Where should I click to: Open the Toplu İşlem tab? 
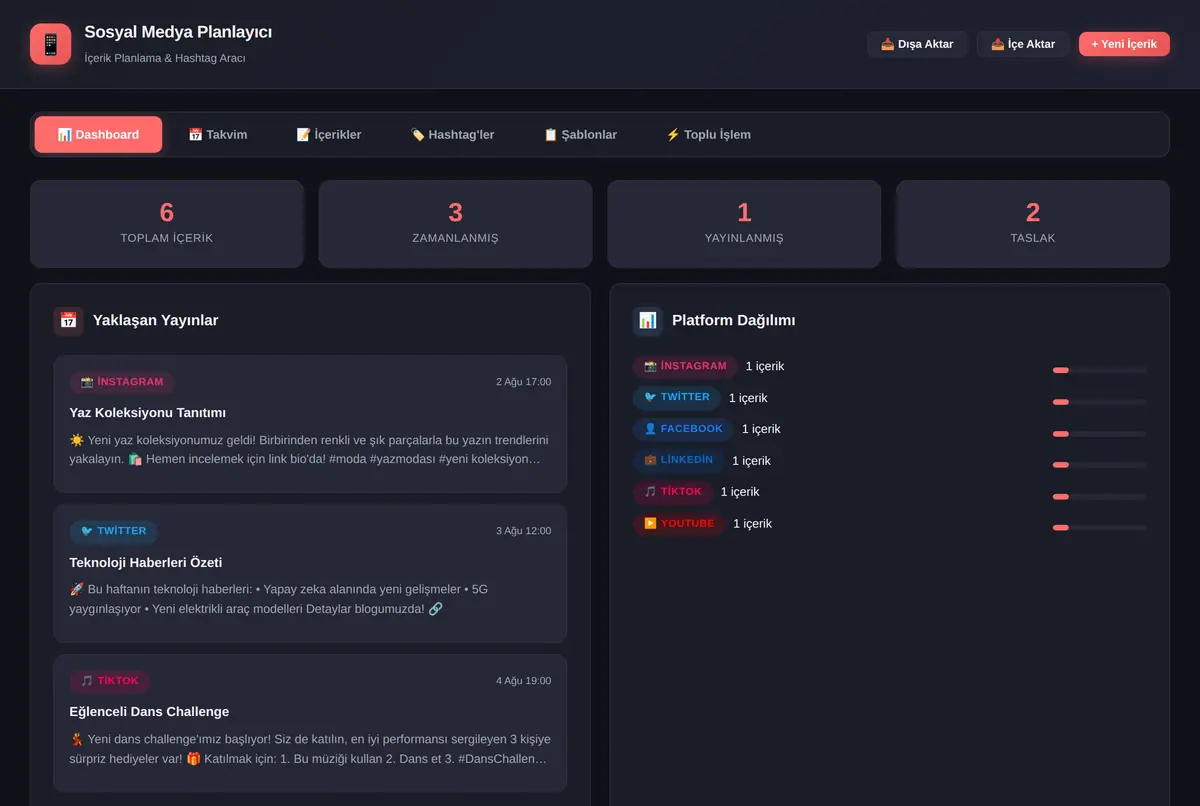708,135
